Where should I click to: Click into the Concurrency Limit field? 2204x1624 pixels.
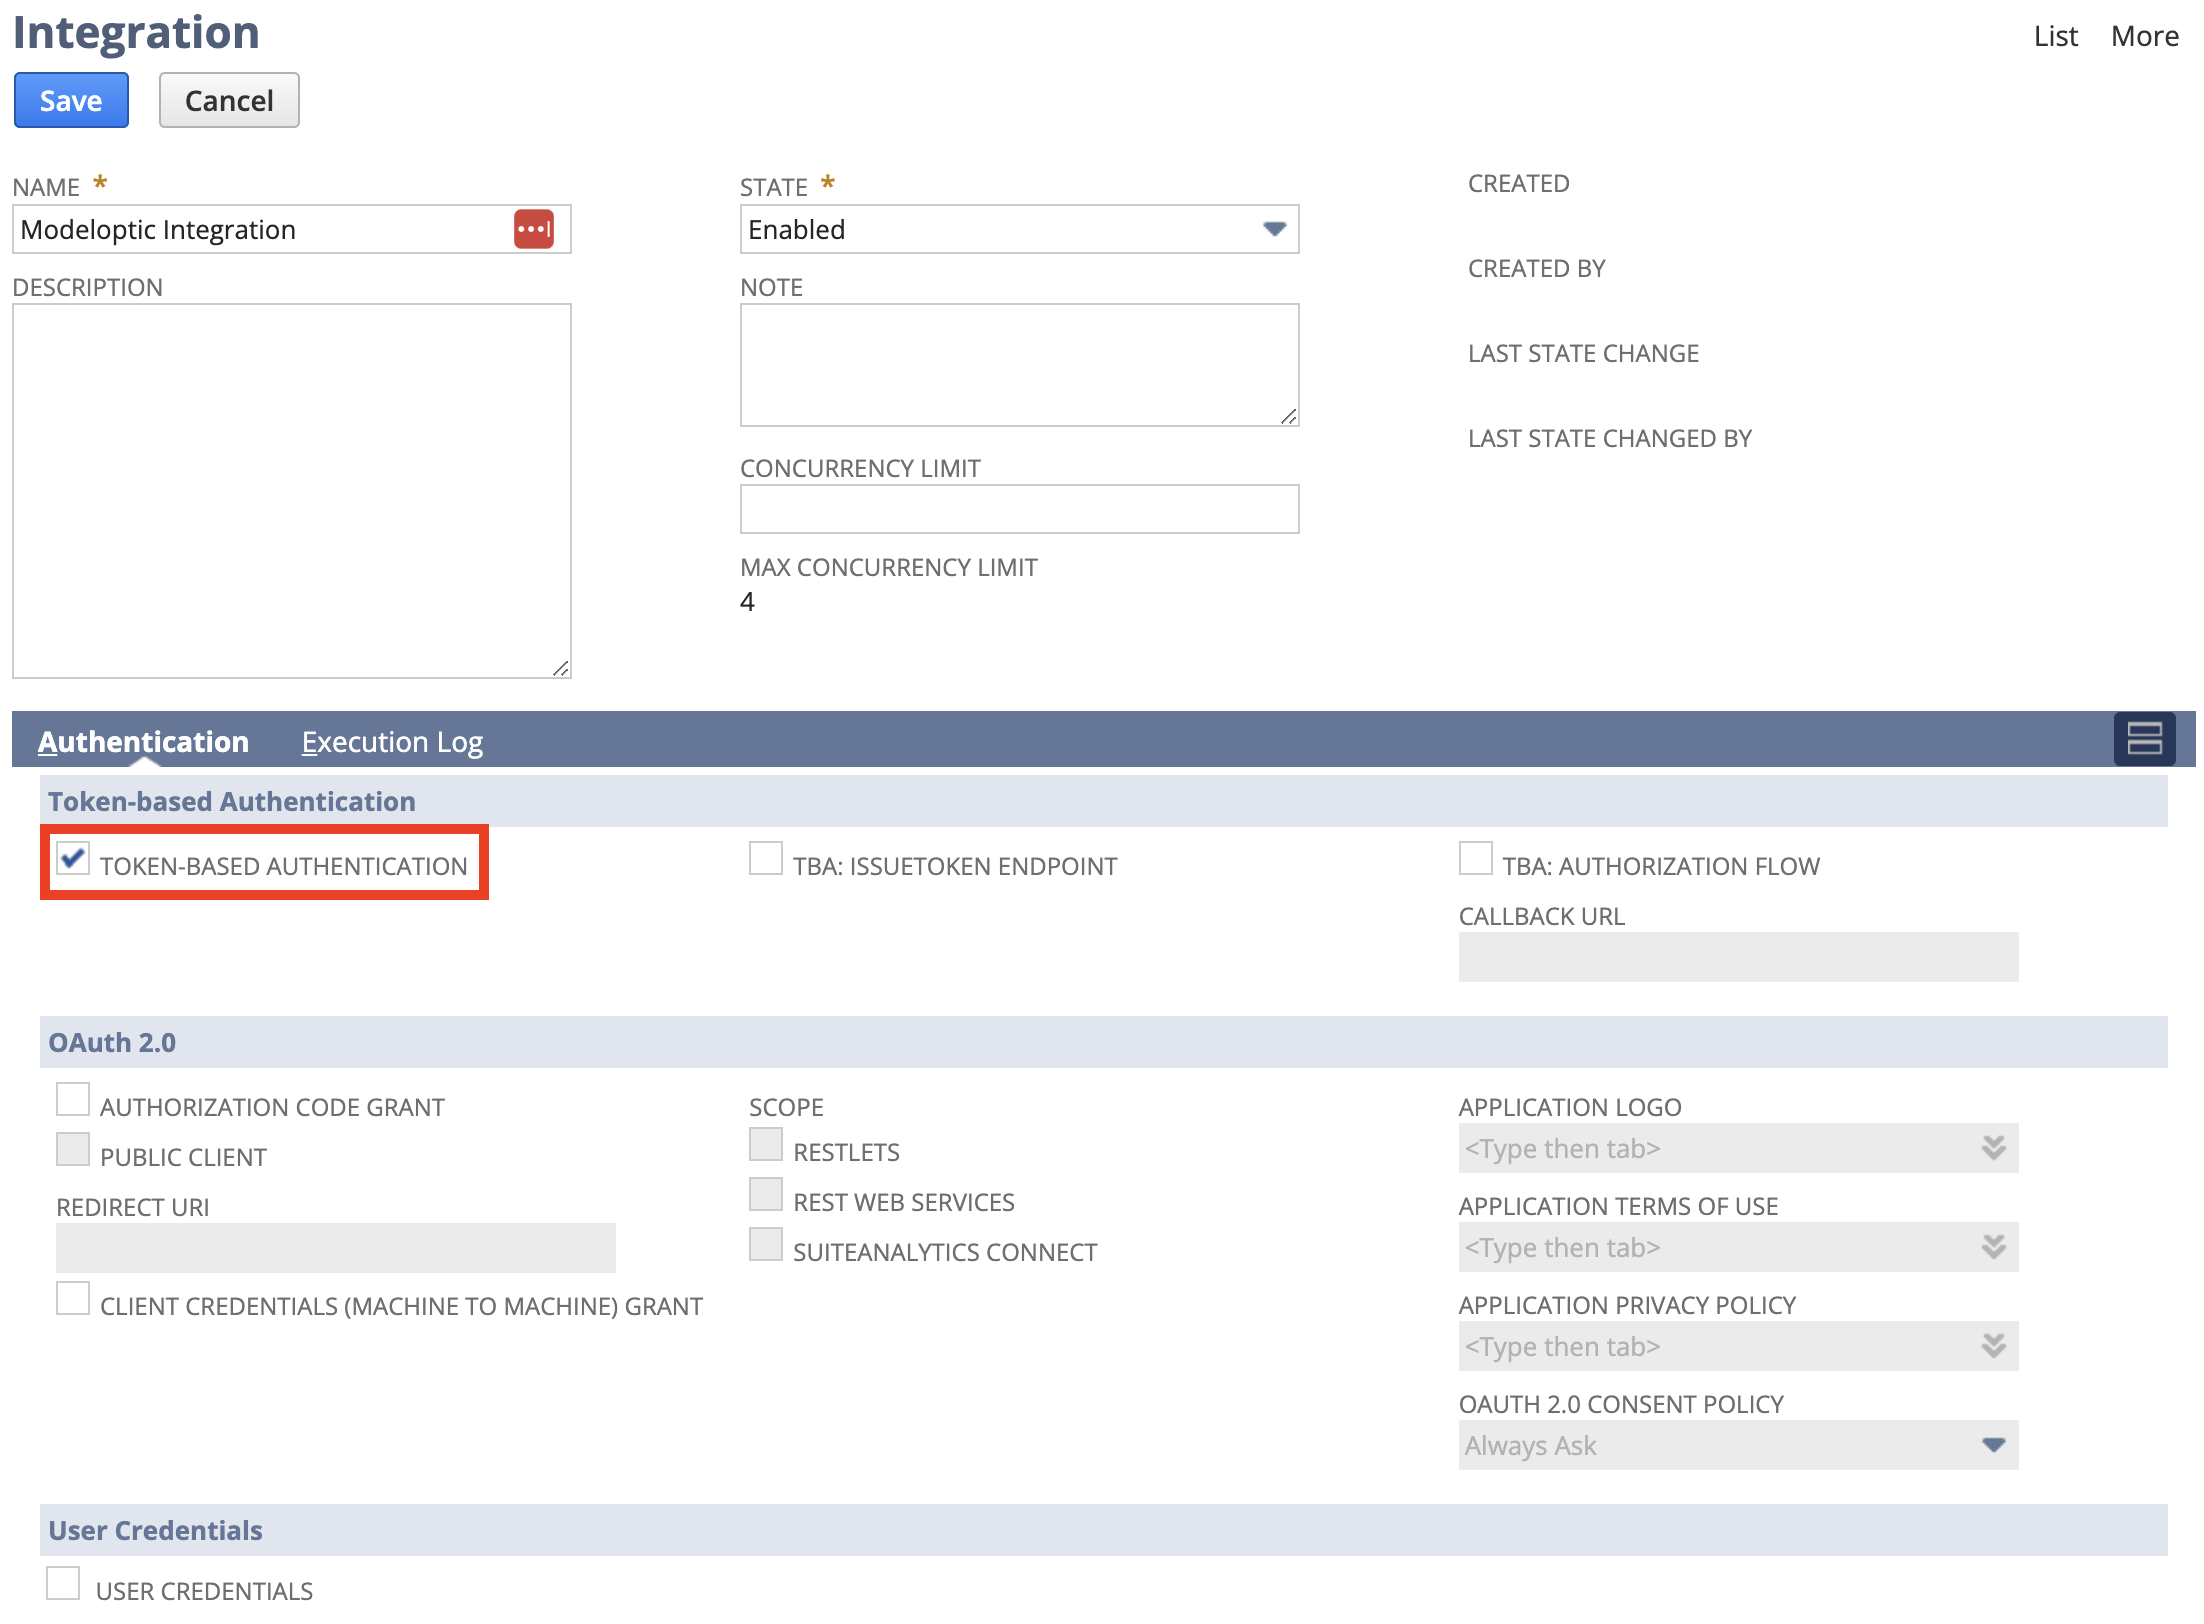(1018, 509)
